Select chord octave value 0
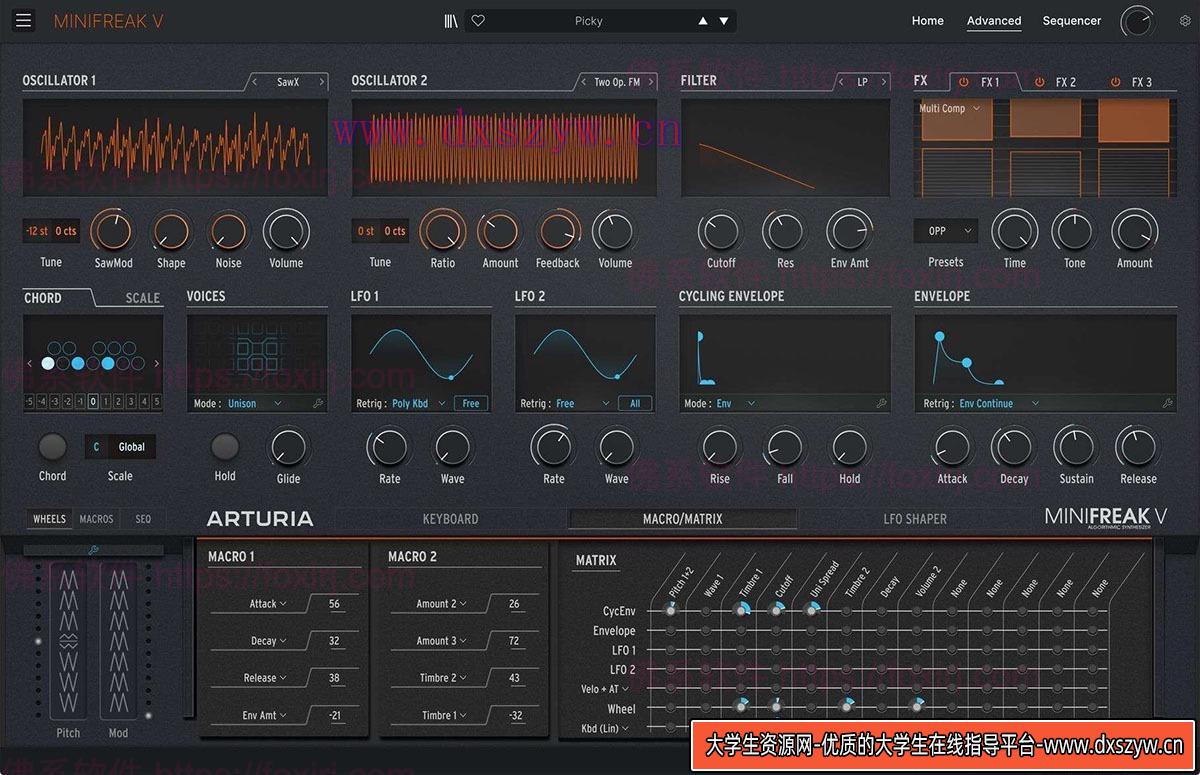The width and height of the screenshot is (1200, 775). click(92, 402)
